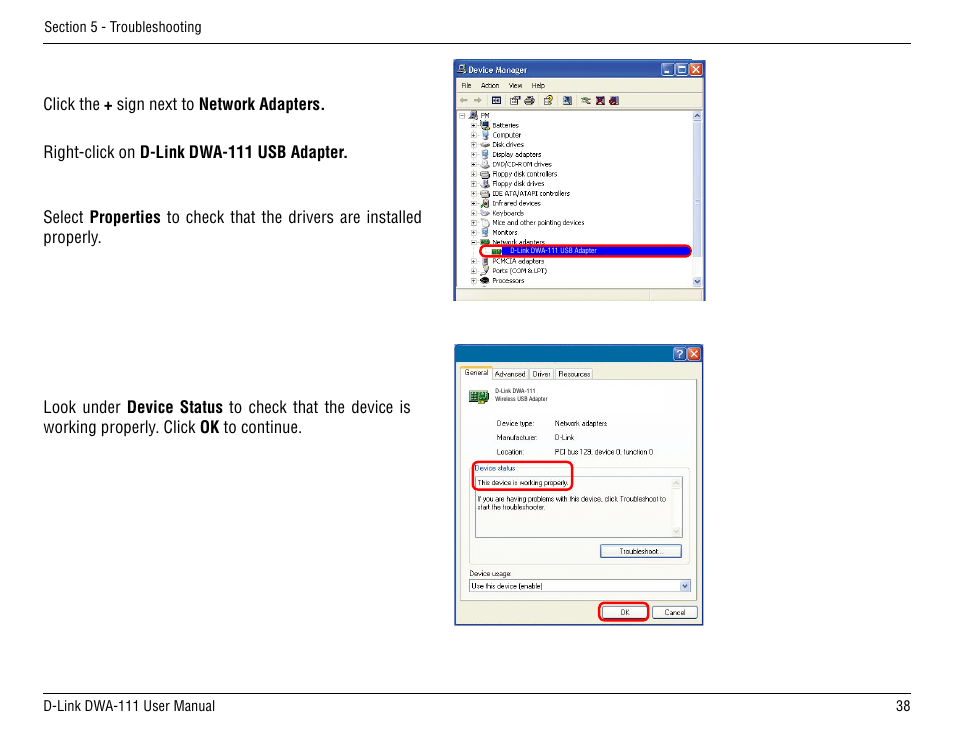Image resolution: width=954 pixels, height=738 pixels.
Task: Click the Device Manager title bar icon
Action: (462, 69)
